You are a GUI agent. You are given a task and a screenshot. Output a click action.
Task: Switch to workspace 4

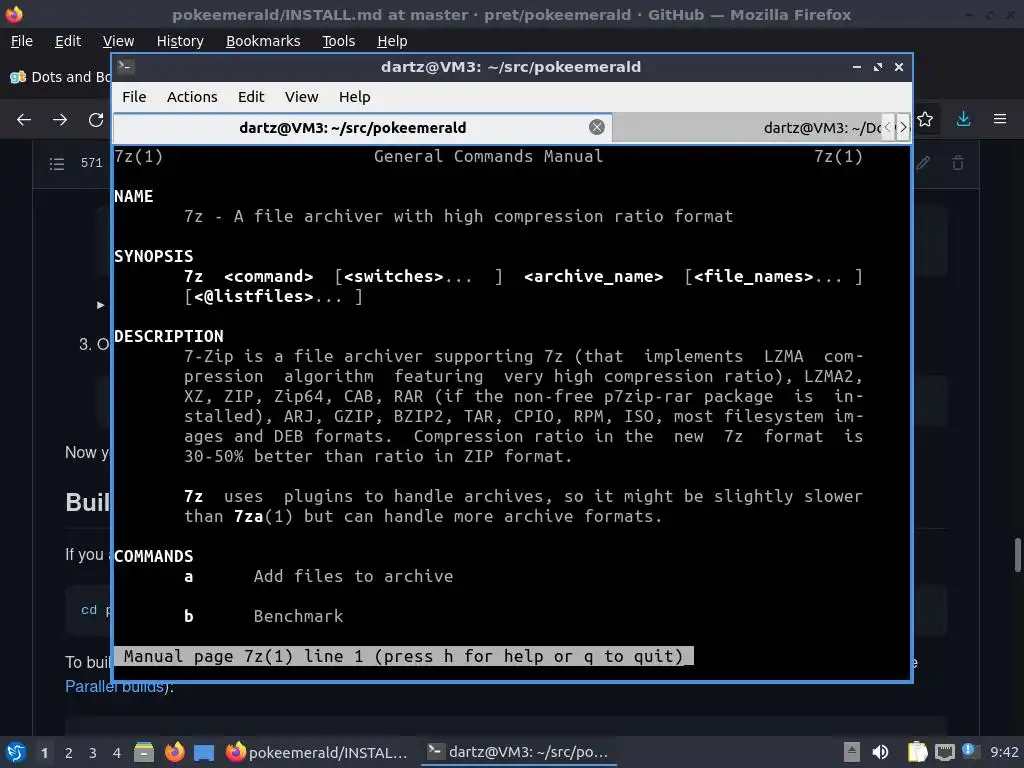coord(116,753)
